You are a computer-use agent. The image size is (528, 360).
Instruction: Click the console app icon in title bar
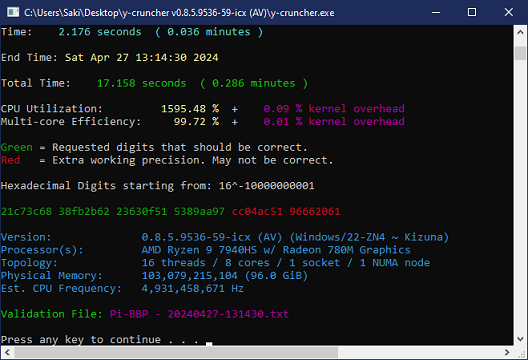pyautogui.click(x=13, y=12)
